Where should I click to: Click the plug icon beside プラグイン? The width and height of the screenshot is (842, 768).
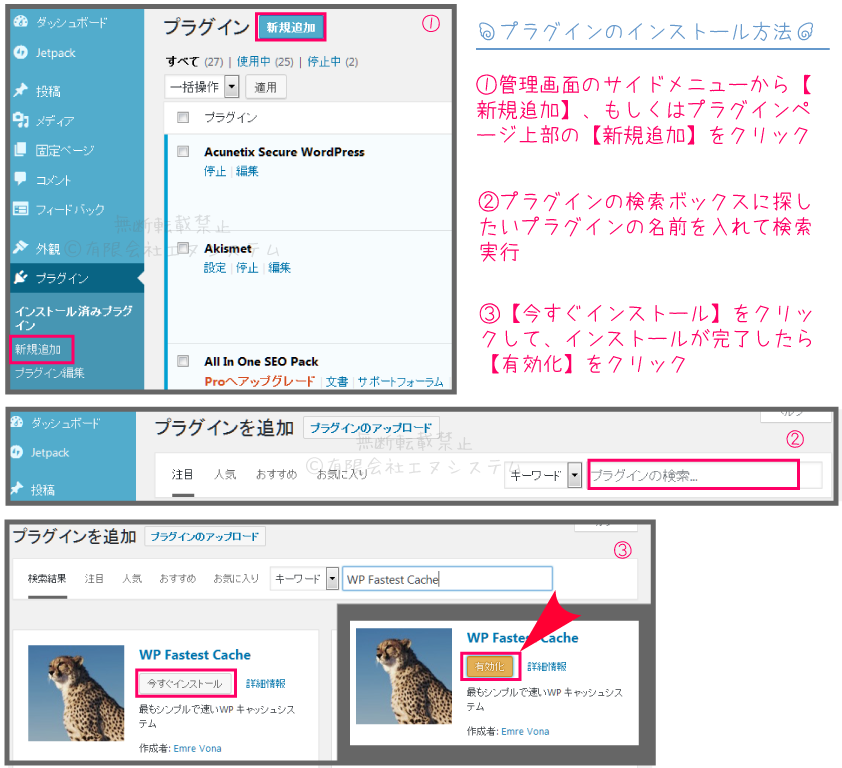coord(20,277)
